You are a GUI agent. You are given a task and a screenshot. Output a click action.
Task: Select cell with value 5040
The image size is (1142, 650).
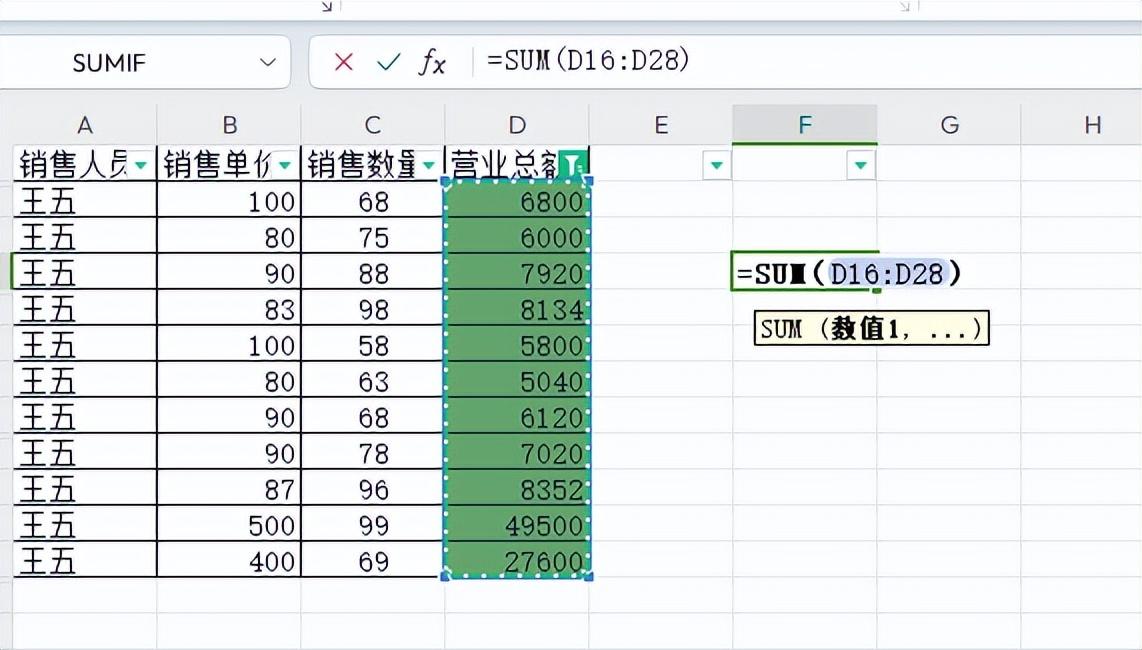(517, 380)
